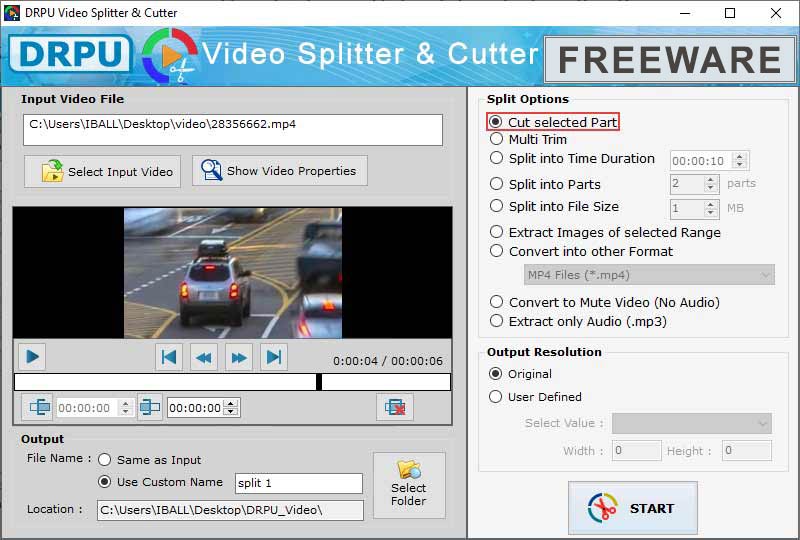The image size is (800, 540).
Task: Maximize the application window
Action: (730, 13)
